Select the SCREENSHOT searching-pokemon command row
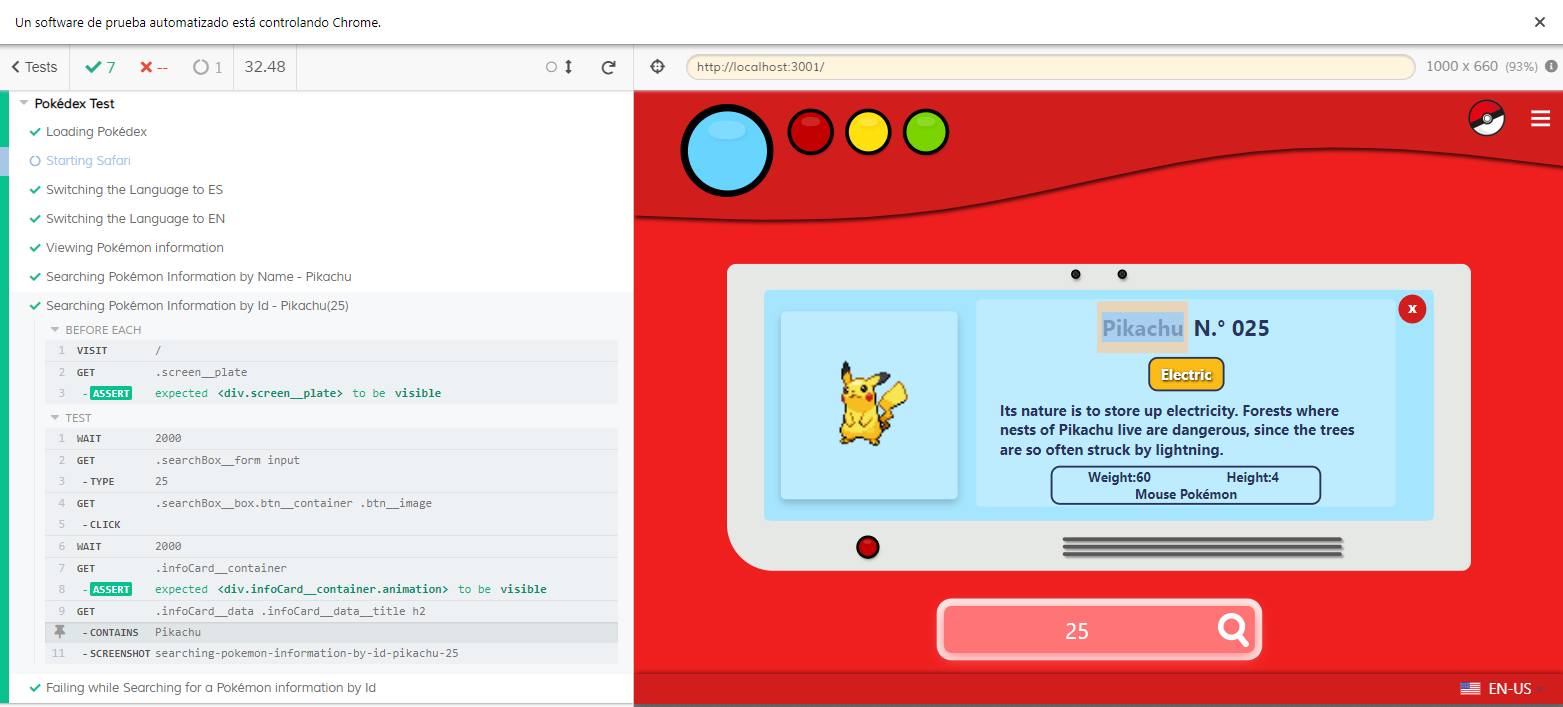Image resolution: width=1563 pixels, height=707 pixels. (x=331, y=653)
